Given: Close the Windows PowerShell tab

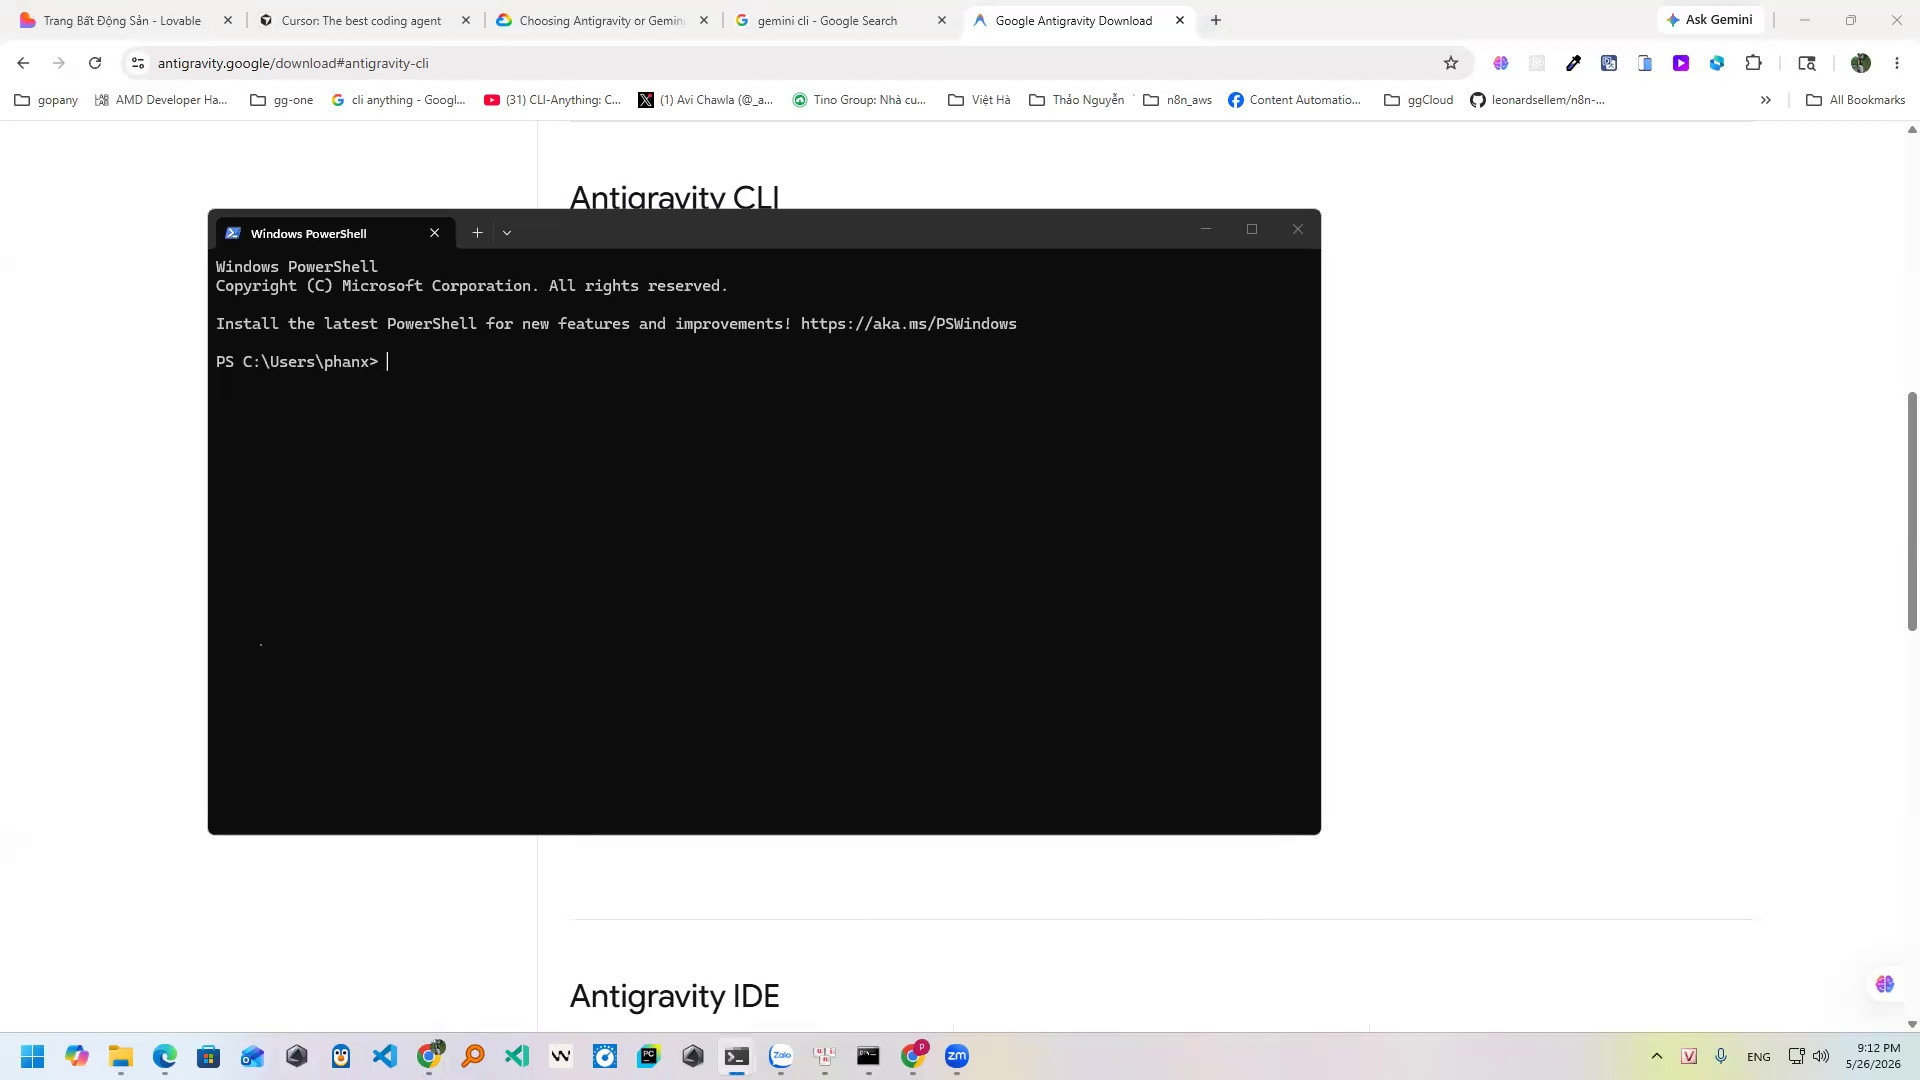Looking at the screenshot, I should coord(434,233).
